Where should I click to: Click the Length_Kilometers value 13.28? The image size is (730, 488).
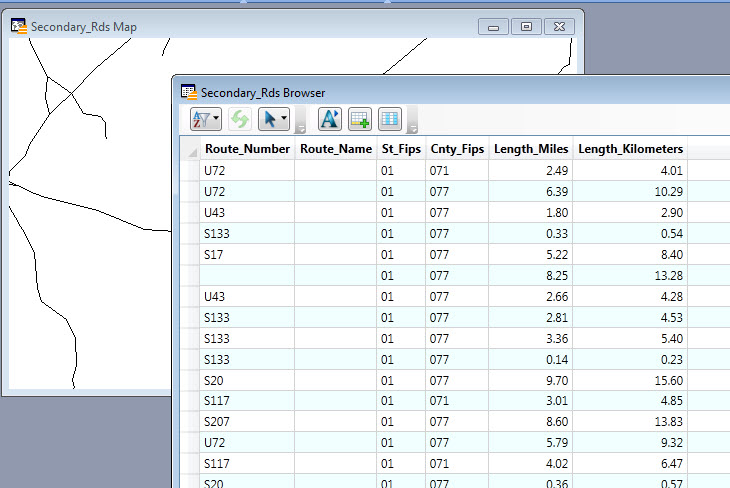click(630, 275)
